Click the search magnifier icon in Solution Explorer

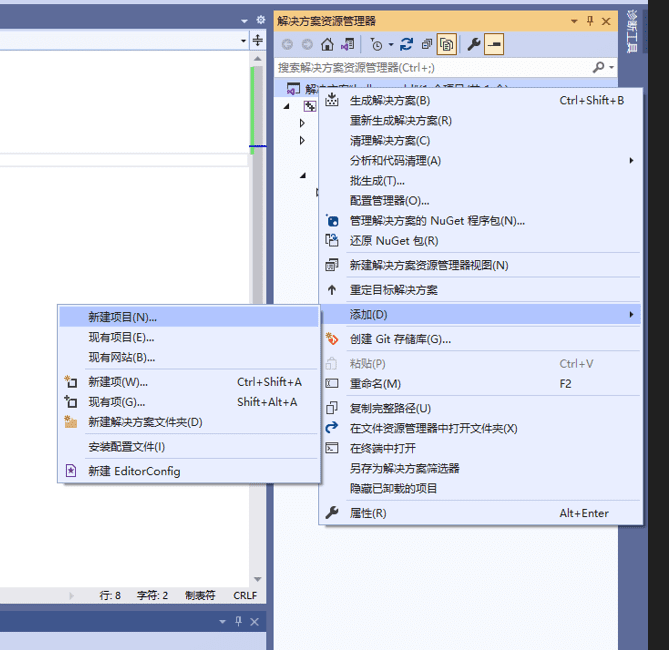tap(599, 67)
